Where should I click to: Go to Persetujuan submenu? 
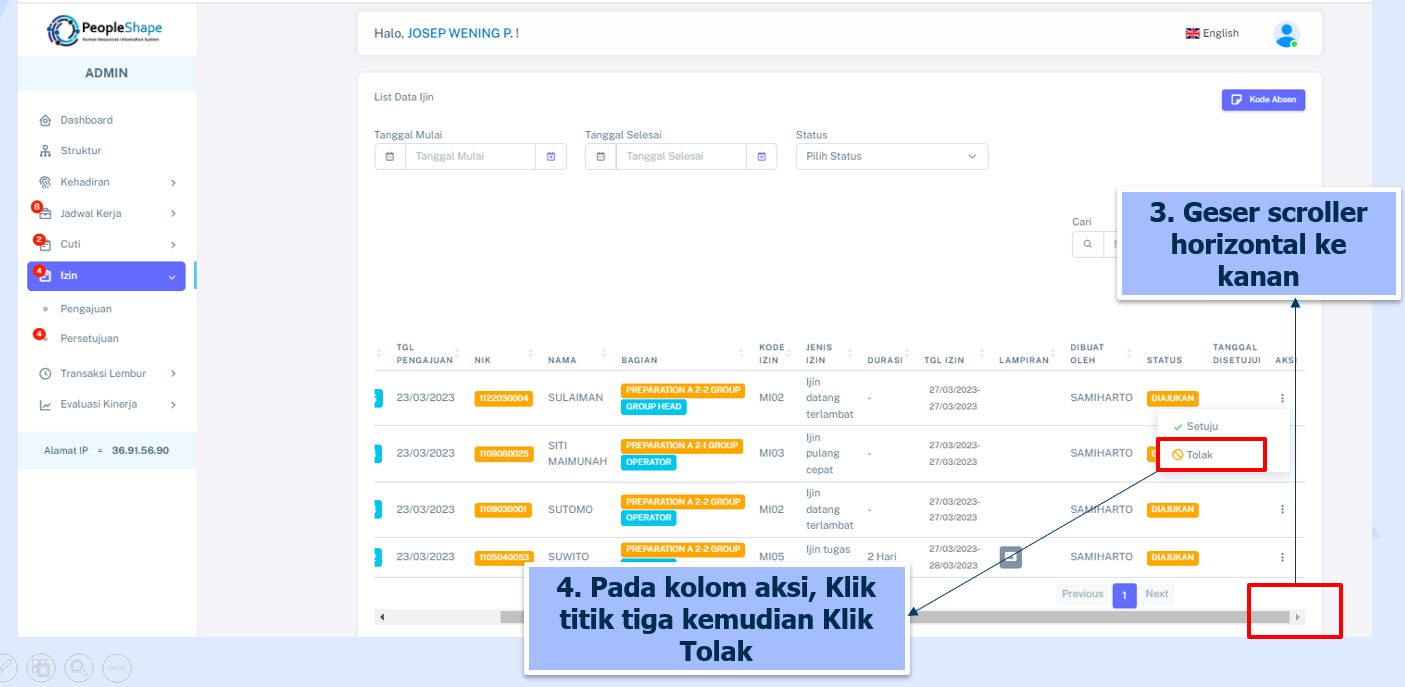point(89,338)
